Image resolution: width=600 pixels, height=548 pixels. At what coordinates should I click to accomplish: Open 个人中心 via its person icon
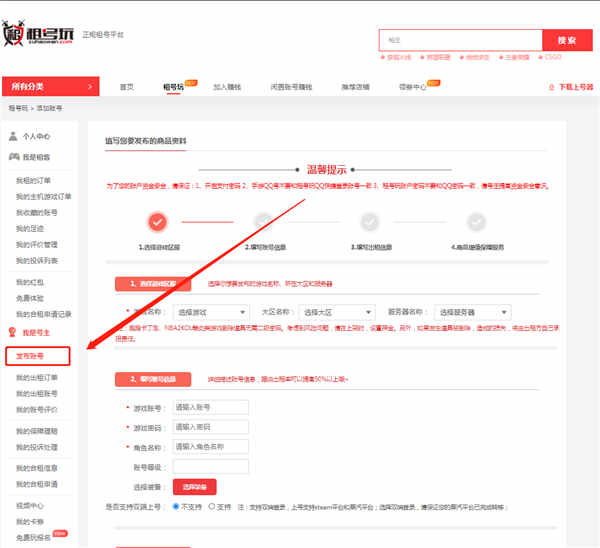(x=13, y=136)
